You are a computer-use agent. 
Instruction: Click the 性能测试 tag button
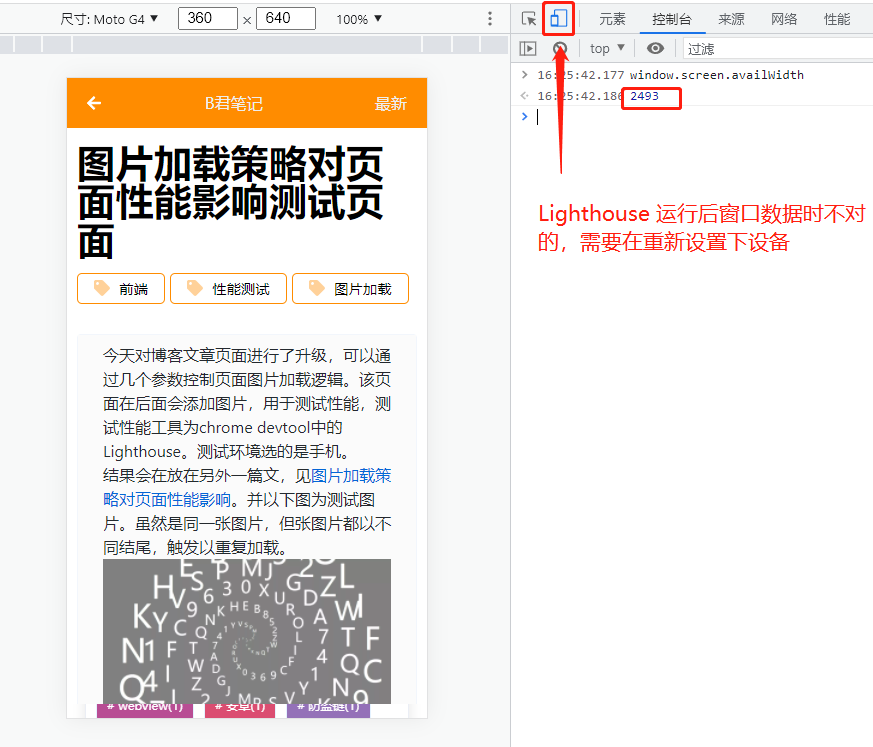(229, 289)
